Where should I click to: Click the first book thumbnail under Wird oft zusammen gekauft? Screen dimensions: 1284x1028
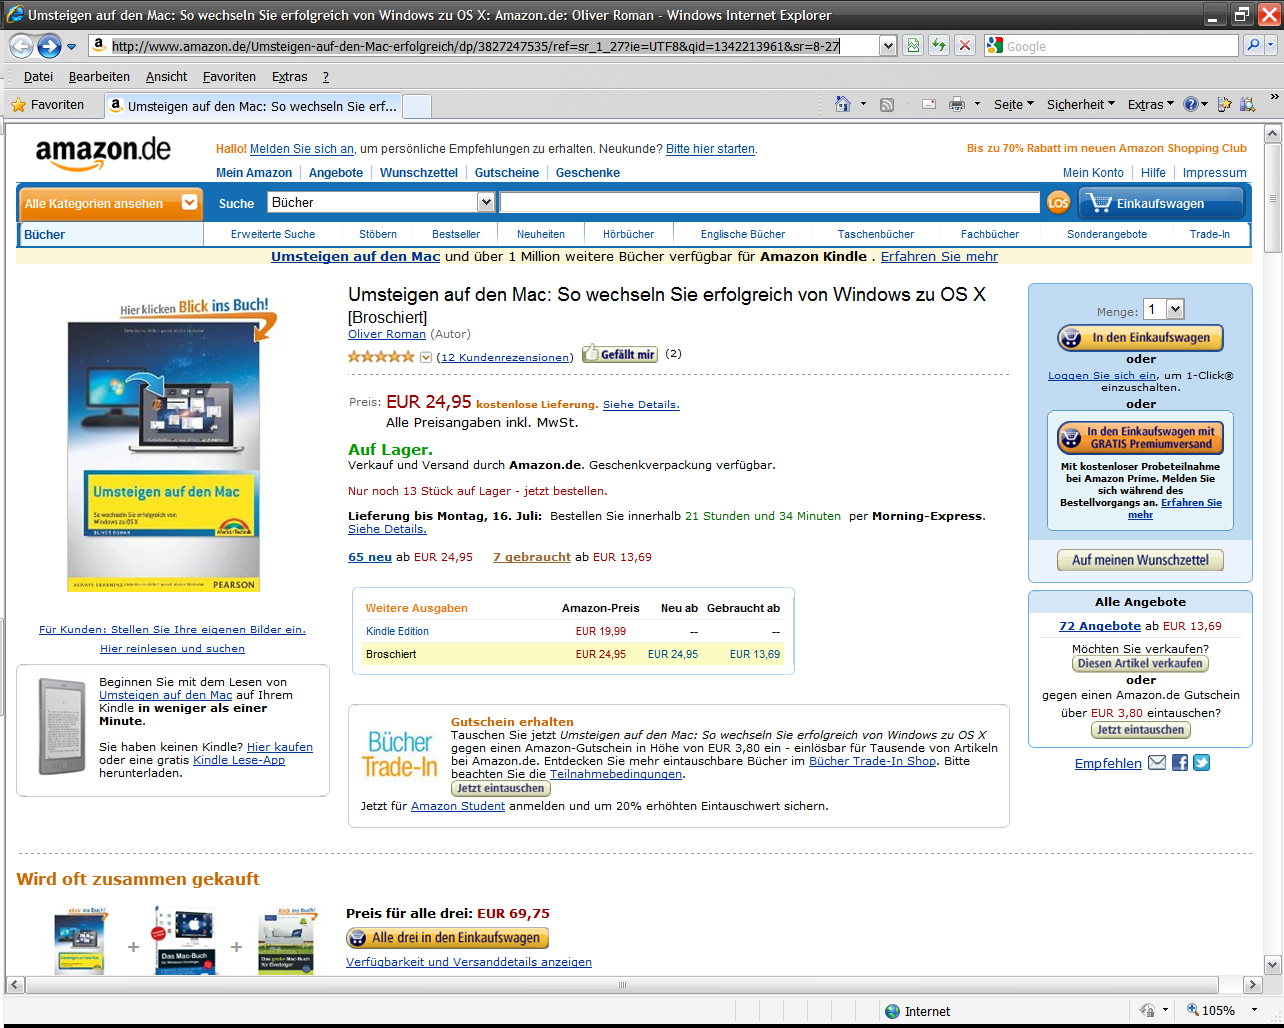coord(80,941)
